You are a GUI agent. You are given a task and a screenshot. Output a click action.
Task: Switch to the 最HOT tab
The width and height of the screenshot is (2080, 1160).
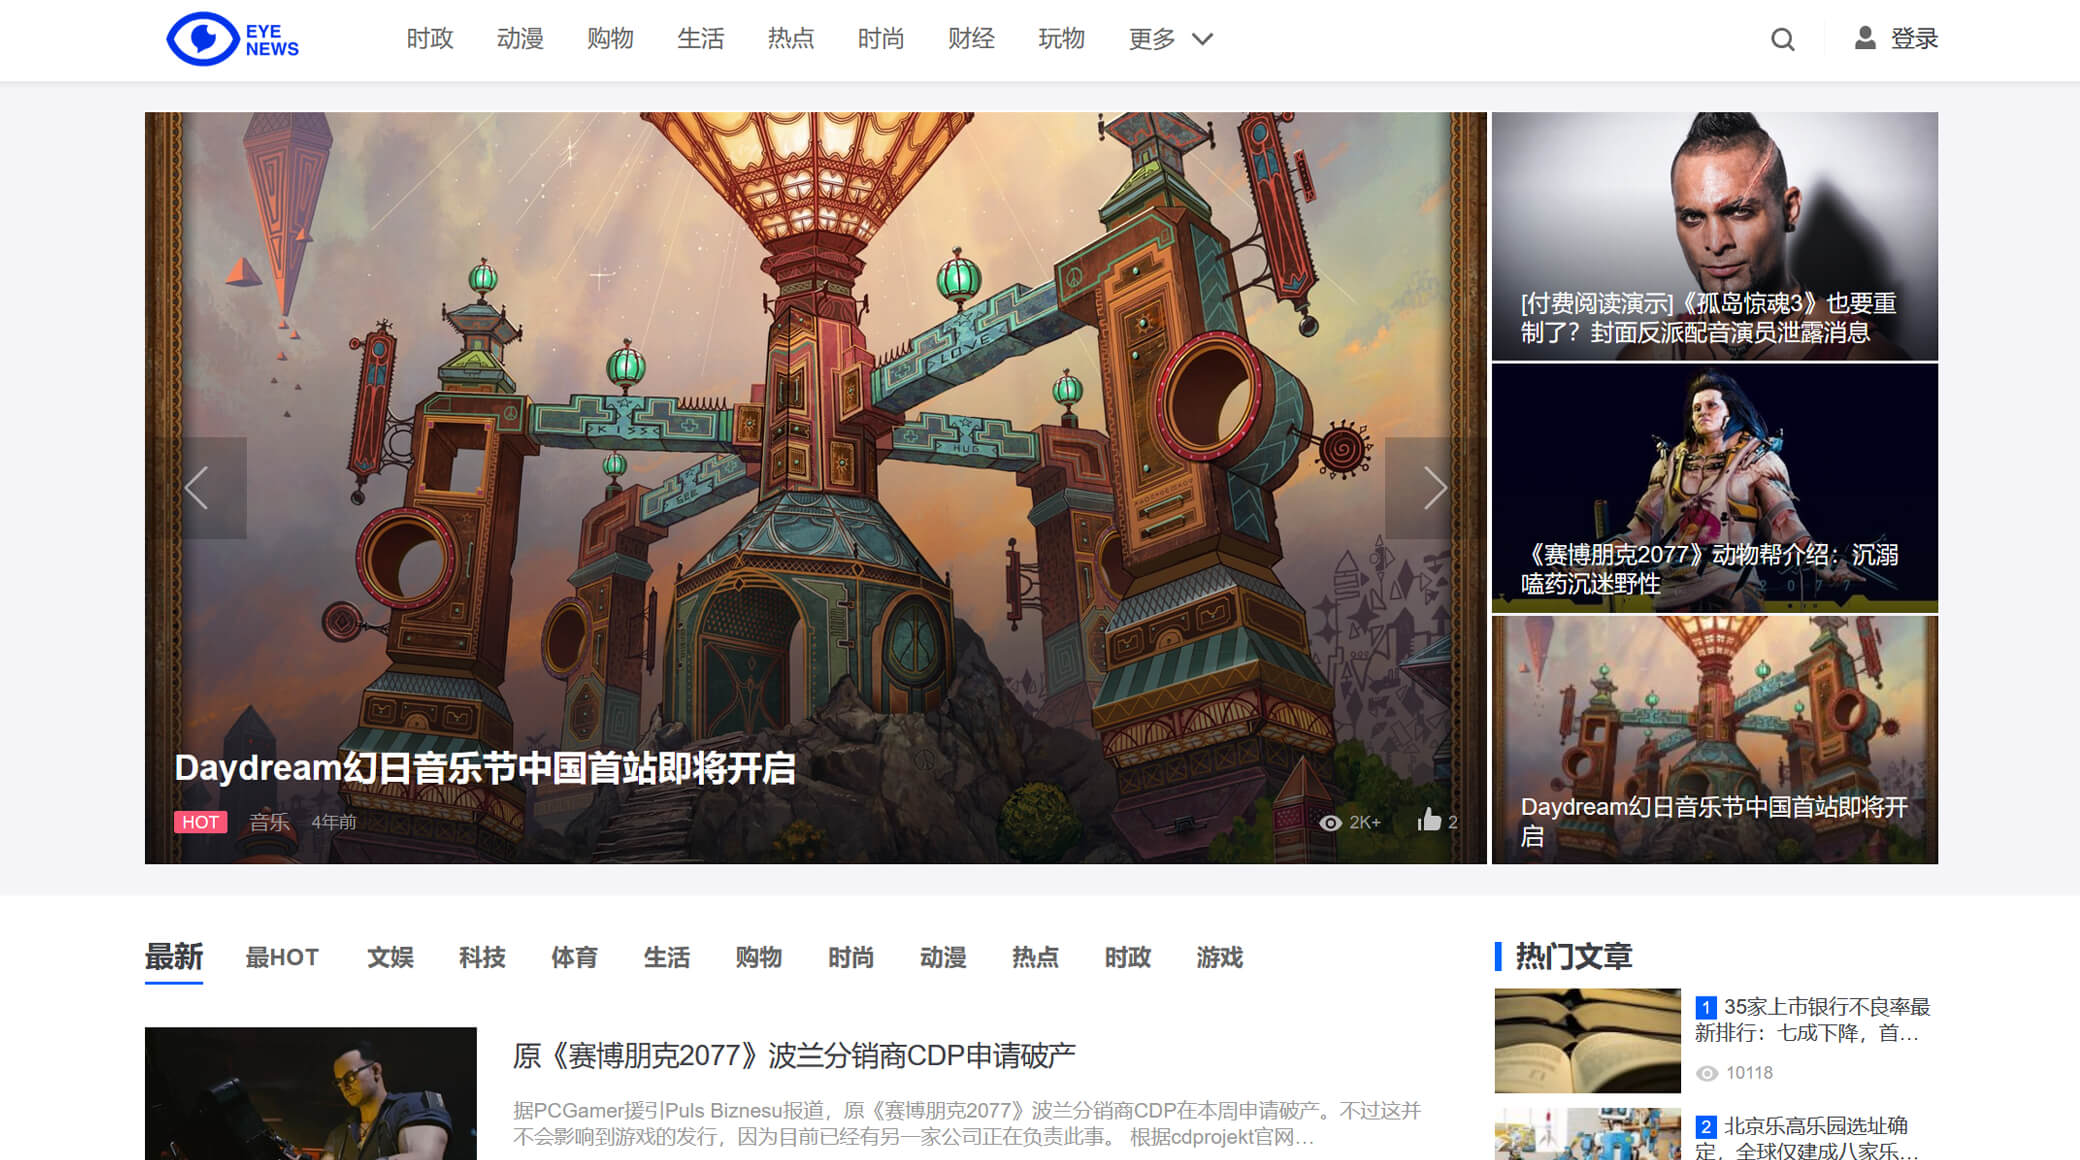click(282, 957)
